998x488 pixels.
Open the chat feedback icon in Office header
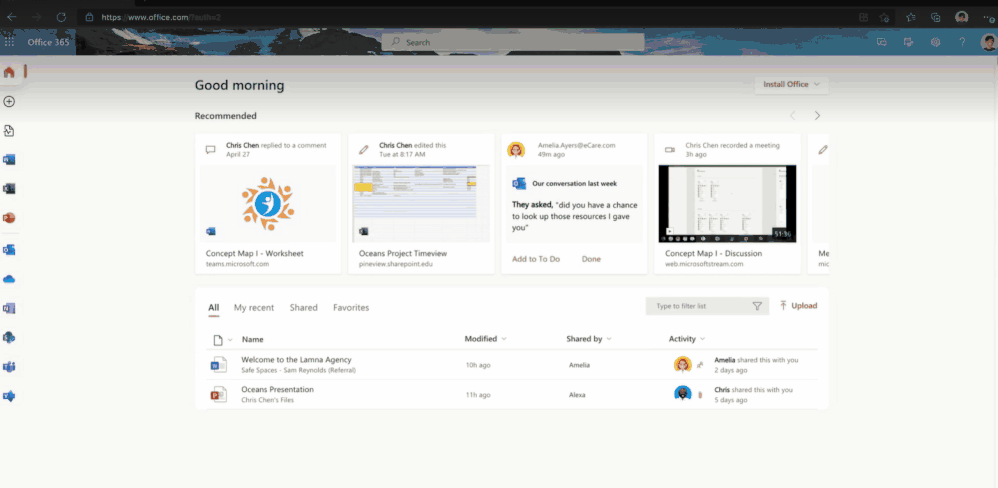click(882, 42)
